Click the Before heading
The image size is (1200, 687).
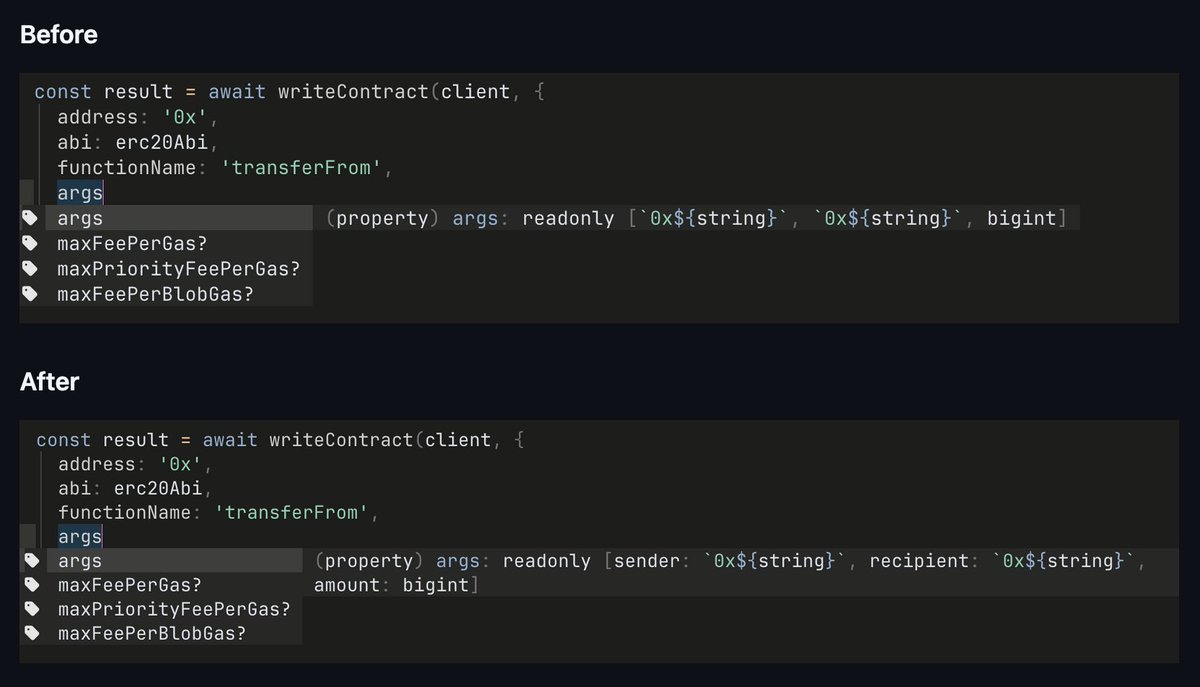click(59, 35)
